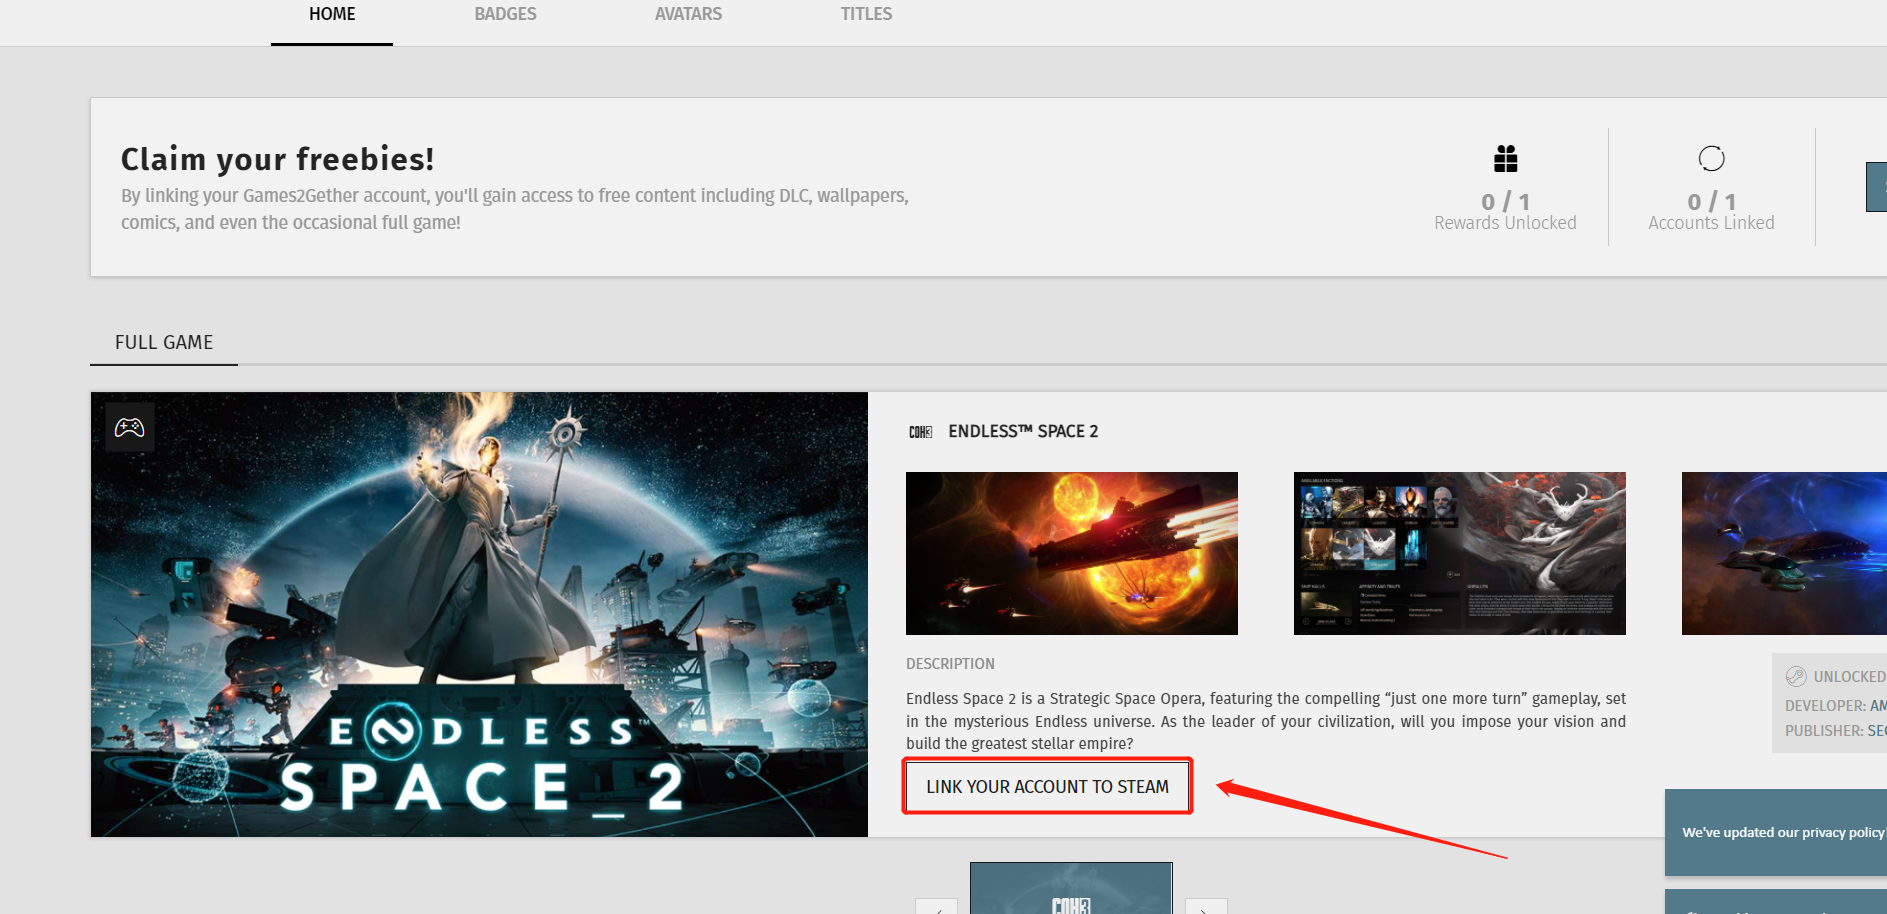Image resolution: width=1887 pixels, height=914 pixels.
Task: Click the PUBLISHER label
Action: (x=1824, y=731)
